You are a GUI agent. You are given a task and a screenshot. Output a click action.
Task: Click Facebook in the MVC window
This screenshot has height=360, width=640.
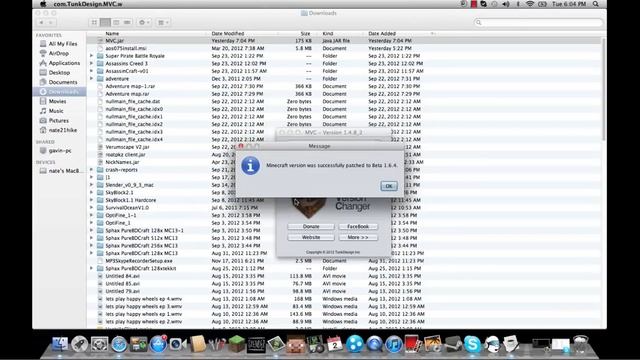tap(358, 227)
